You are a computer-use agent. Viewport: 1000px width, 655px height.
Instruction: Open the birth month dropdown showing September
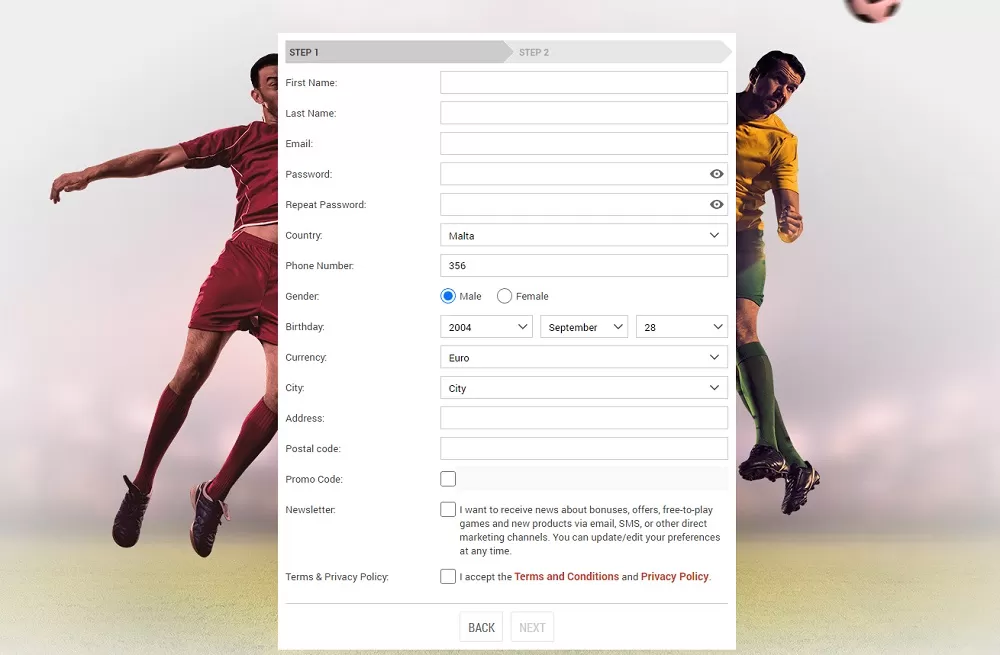[x=583, y=327]
